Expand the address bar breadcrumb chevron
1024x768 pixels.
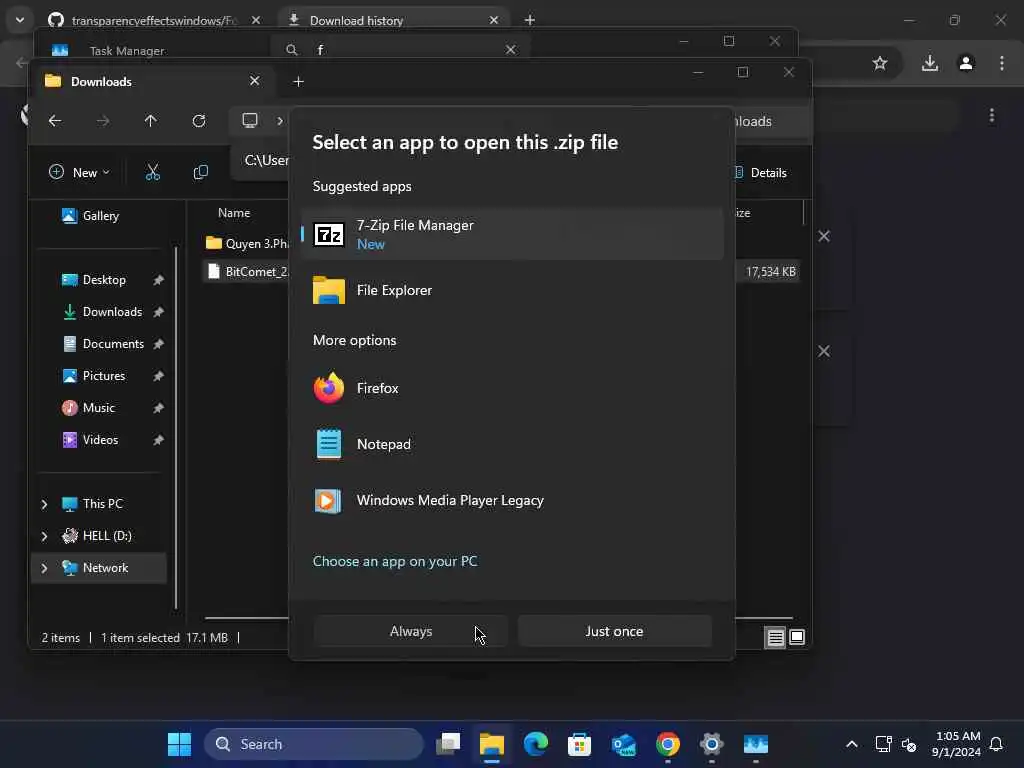280,121
